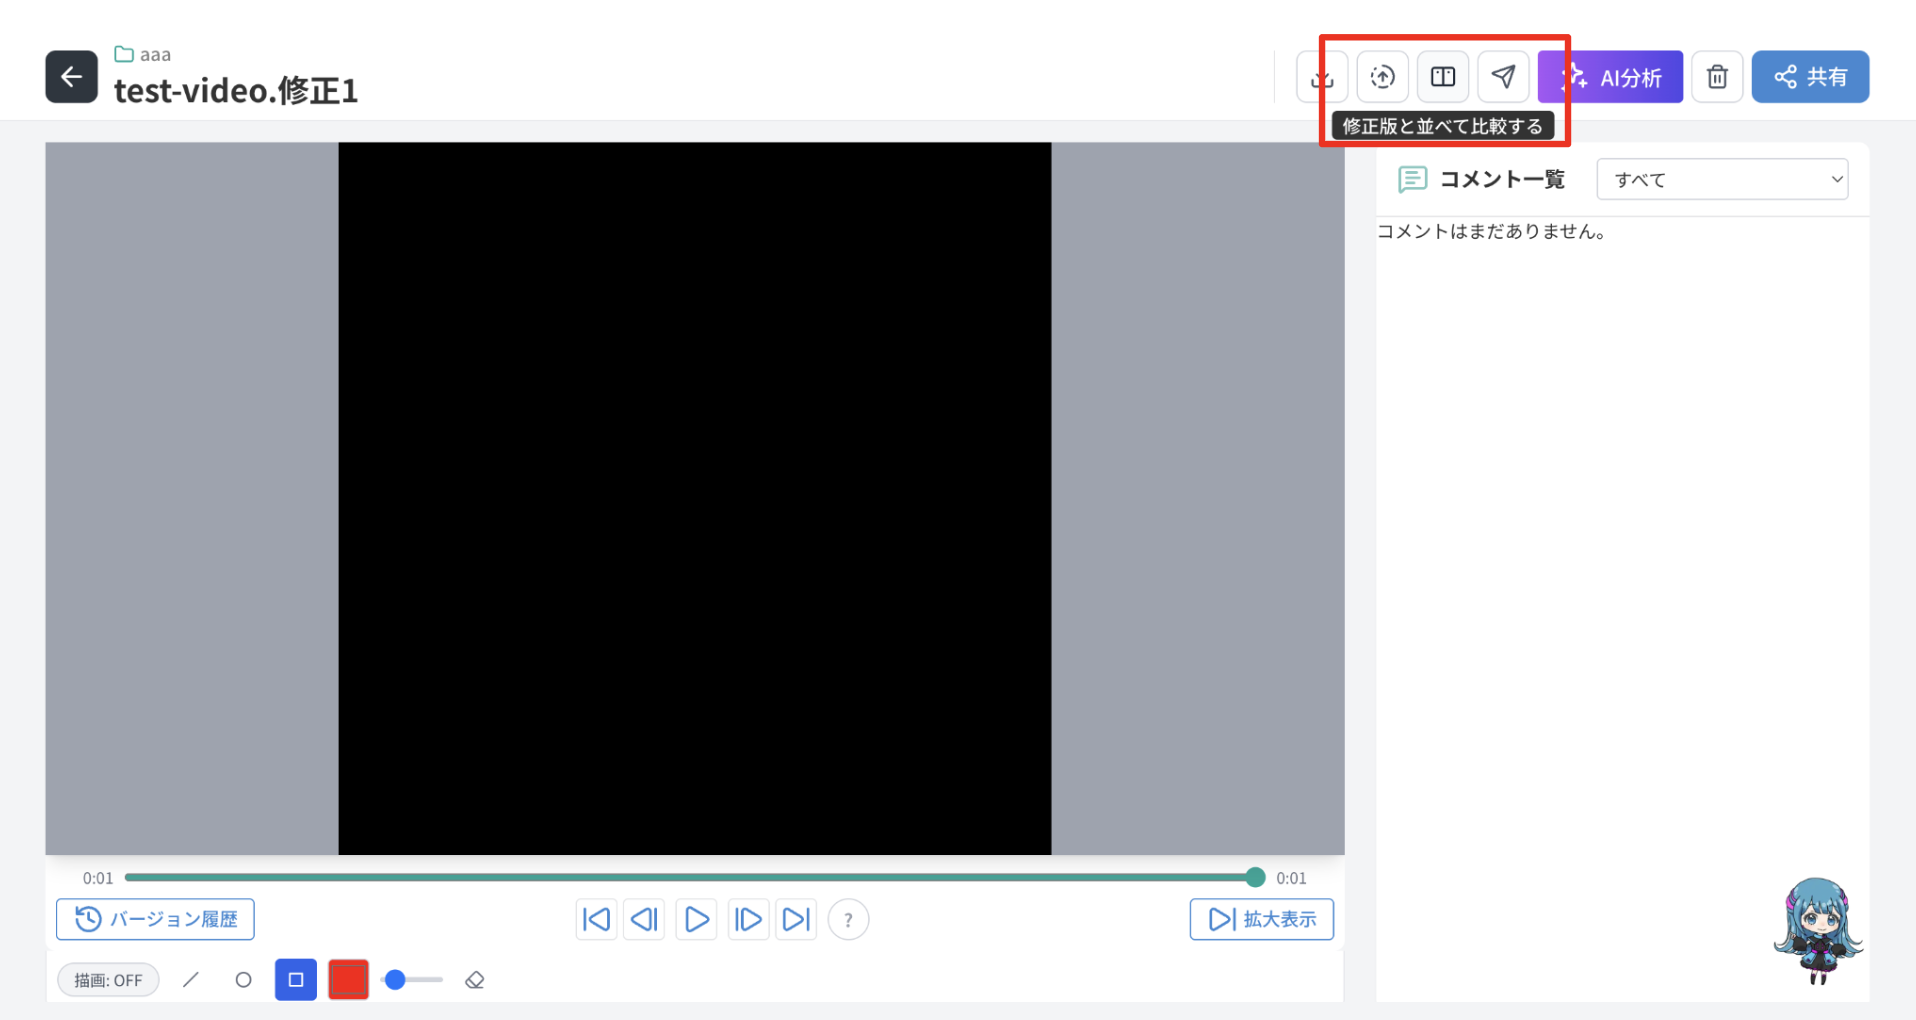Click the download icon in top toolbar
1916x1020 pixels.
point(1322,77)
